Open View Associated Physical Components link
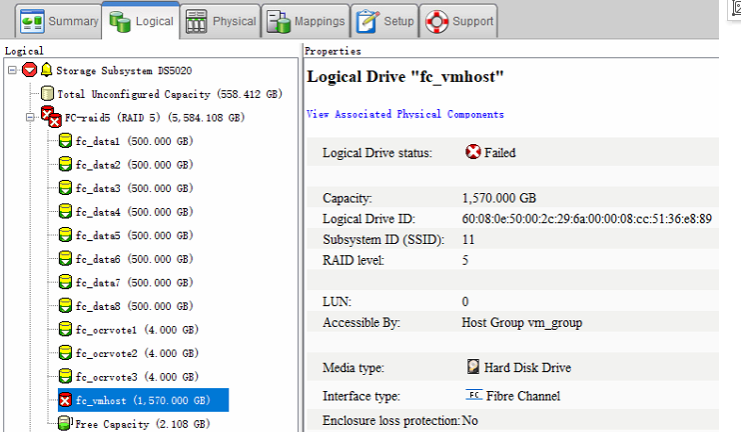This screenshot has width=741, height=433. tap(404, 115)
